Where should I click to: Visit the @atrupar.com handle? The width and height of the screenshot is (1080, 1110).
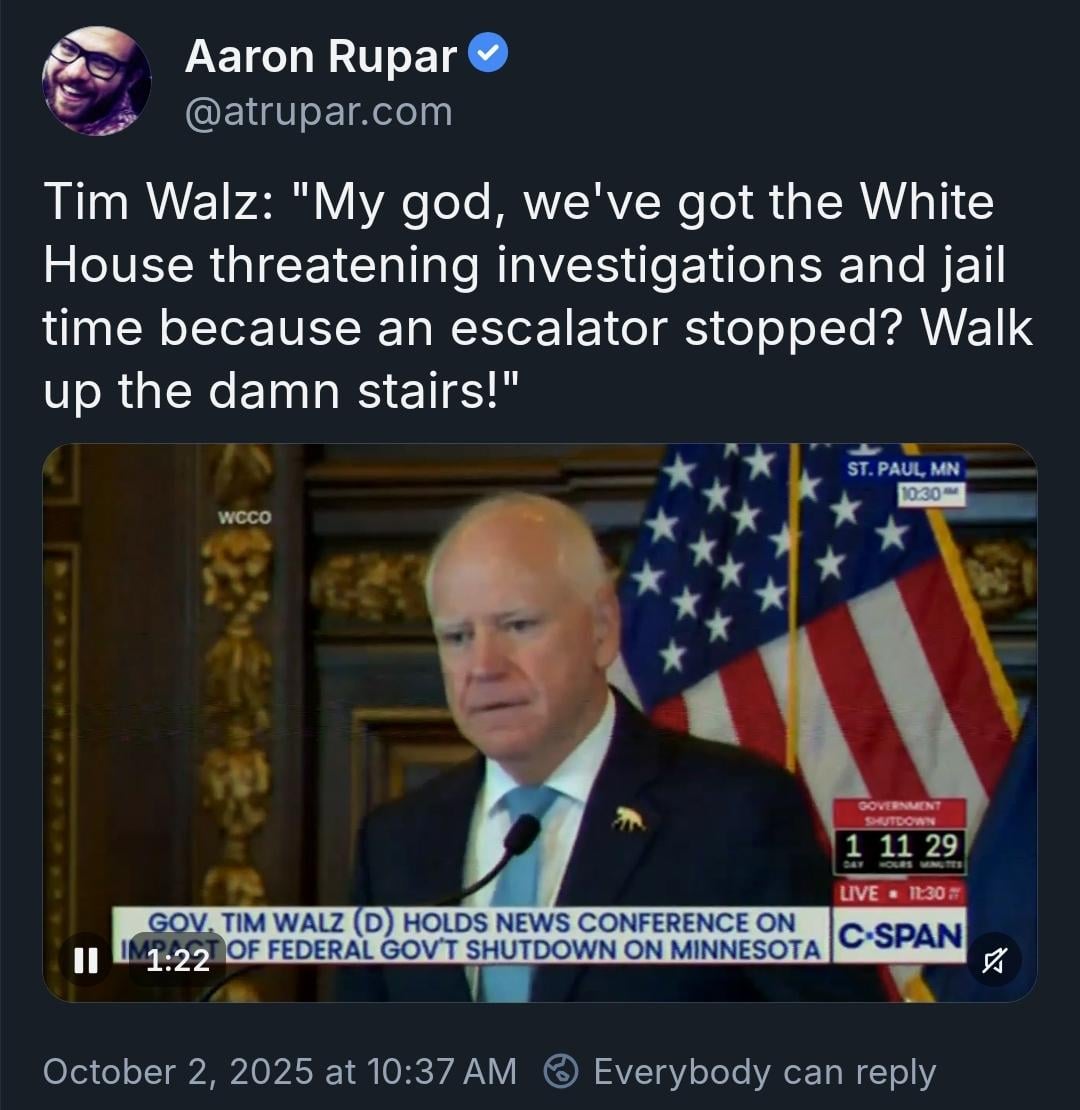(318, 112)
